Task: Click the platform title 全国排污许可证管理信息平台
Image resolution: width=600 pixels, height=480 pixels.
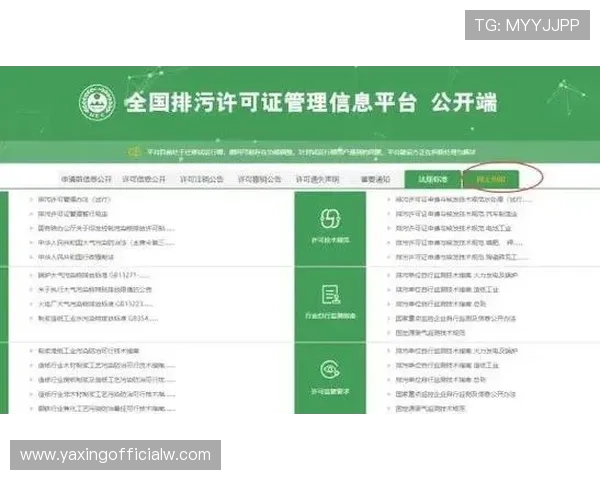Action: coord(270,103)
